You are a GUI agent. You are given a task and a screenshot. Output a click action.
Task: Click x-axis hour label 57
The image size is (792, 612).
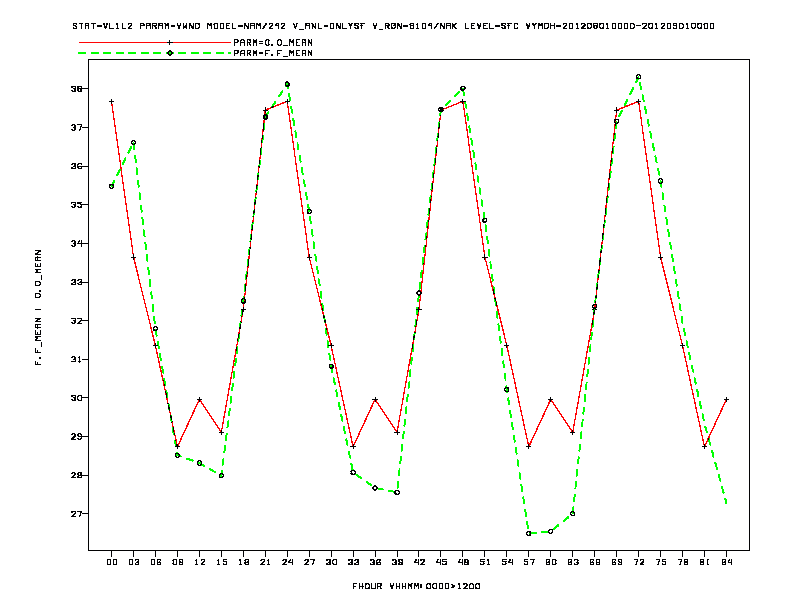529,562
